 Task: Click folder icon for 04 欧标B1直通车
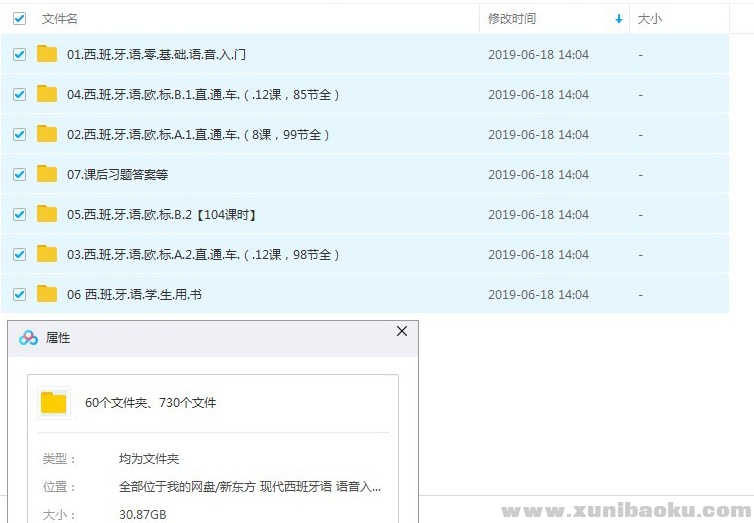(47, 94)
